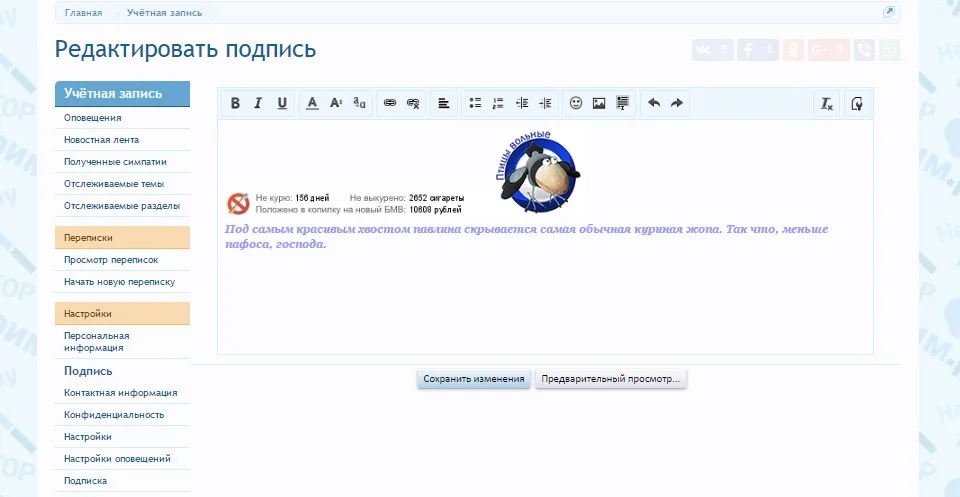The image size is (960, 497).
Task: Open page in new window icon
Action: click(x=888, y=12)
